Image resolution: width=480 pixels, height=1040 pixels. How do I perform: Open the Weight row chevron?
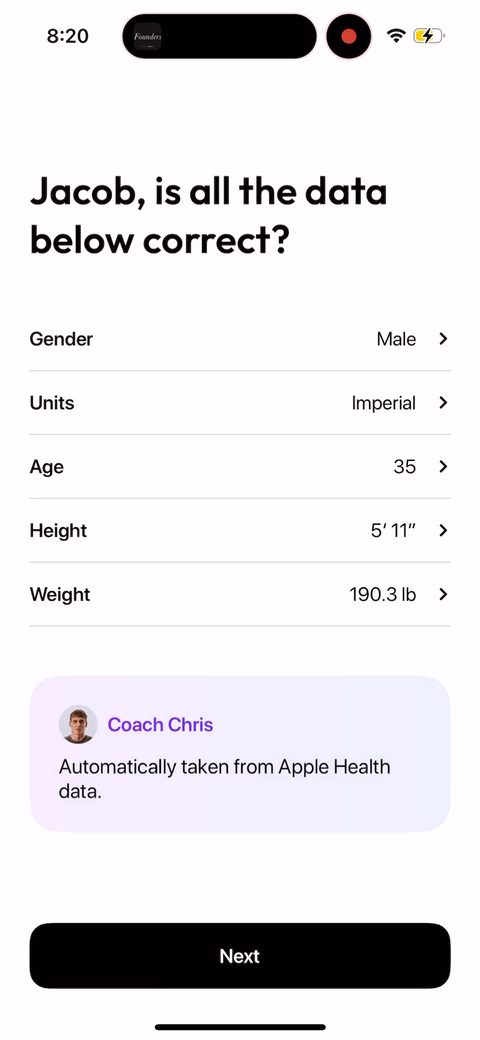click(444, 594)
